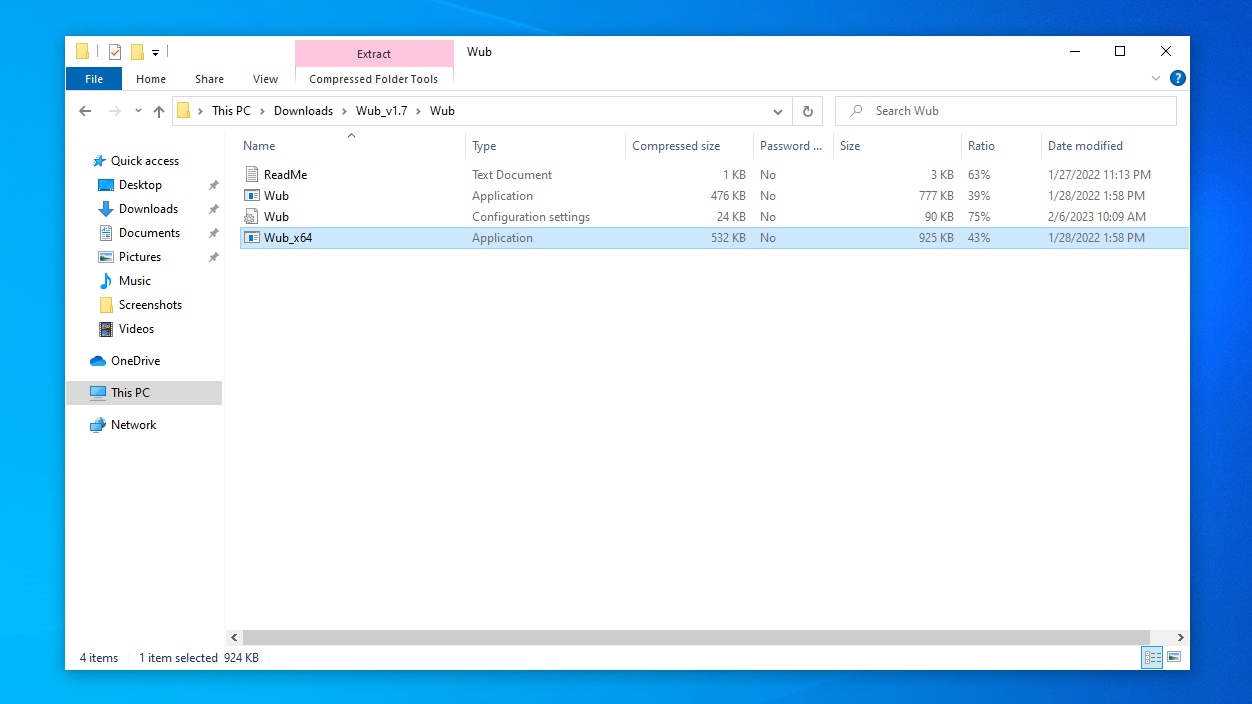The height and width of the screenshot is (704, 1252).
Task: Open the File menu
Action: (x=94, y=79)
